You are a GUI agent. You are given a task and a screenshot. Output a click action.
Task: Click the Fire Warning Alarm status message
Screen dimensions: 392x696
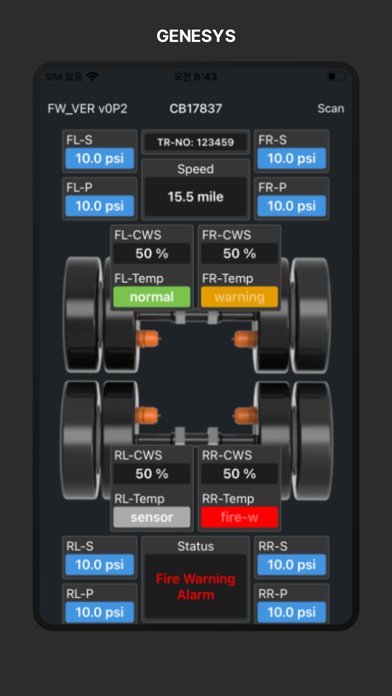tap(196, 586)
